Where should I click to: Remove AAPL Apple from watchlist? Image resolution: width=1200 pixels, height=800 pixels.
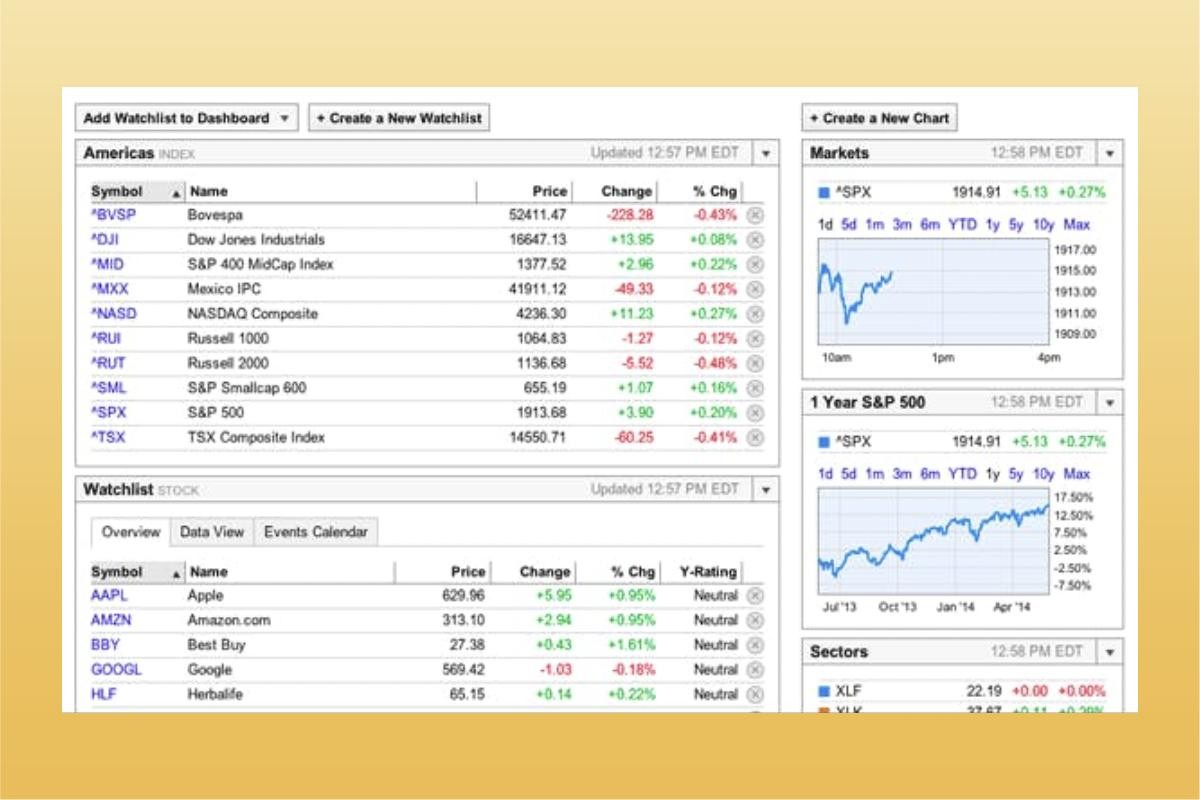[755, 595]
